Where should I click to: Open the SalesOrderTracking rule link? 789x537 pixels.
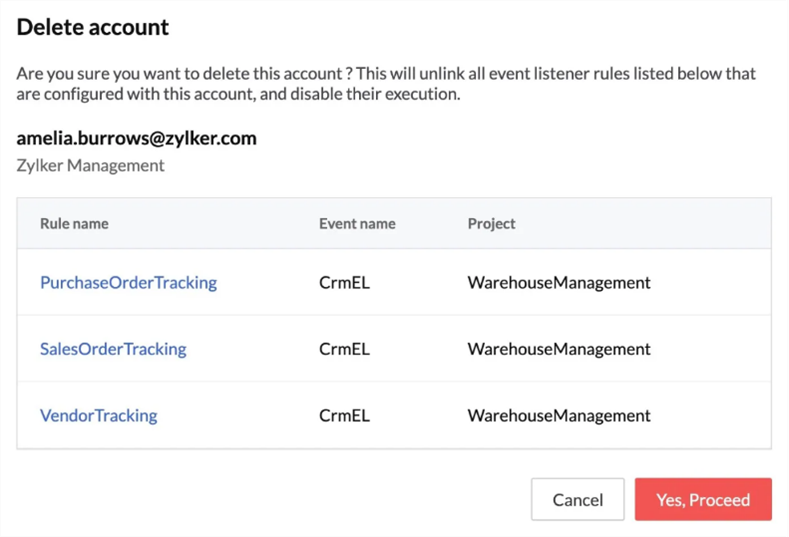click(x=113, y=349)
